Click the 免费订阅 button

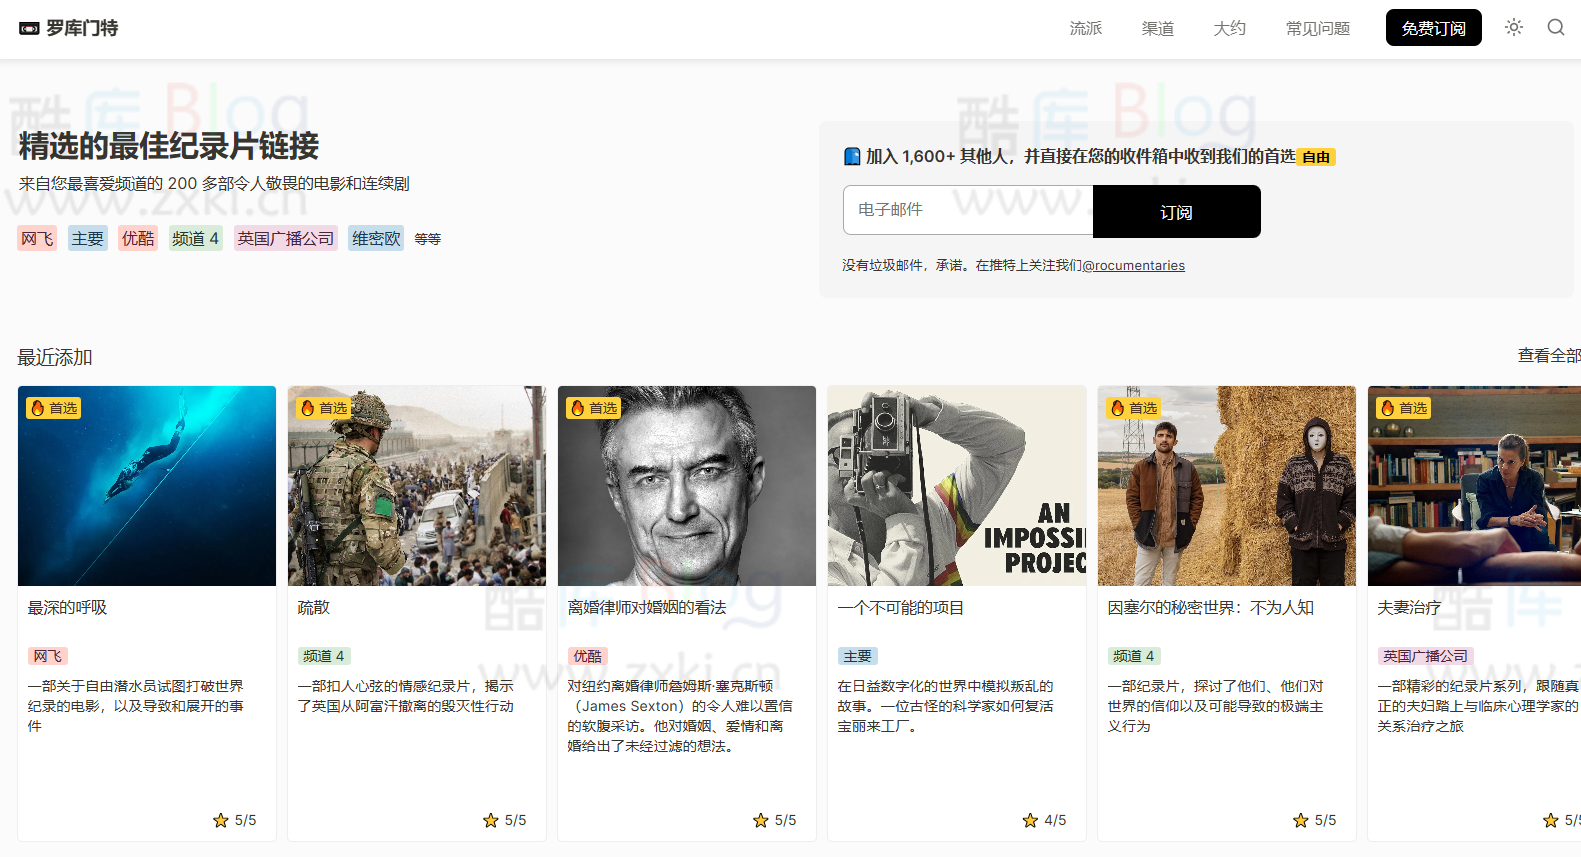(1434, 28)
